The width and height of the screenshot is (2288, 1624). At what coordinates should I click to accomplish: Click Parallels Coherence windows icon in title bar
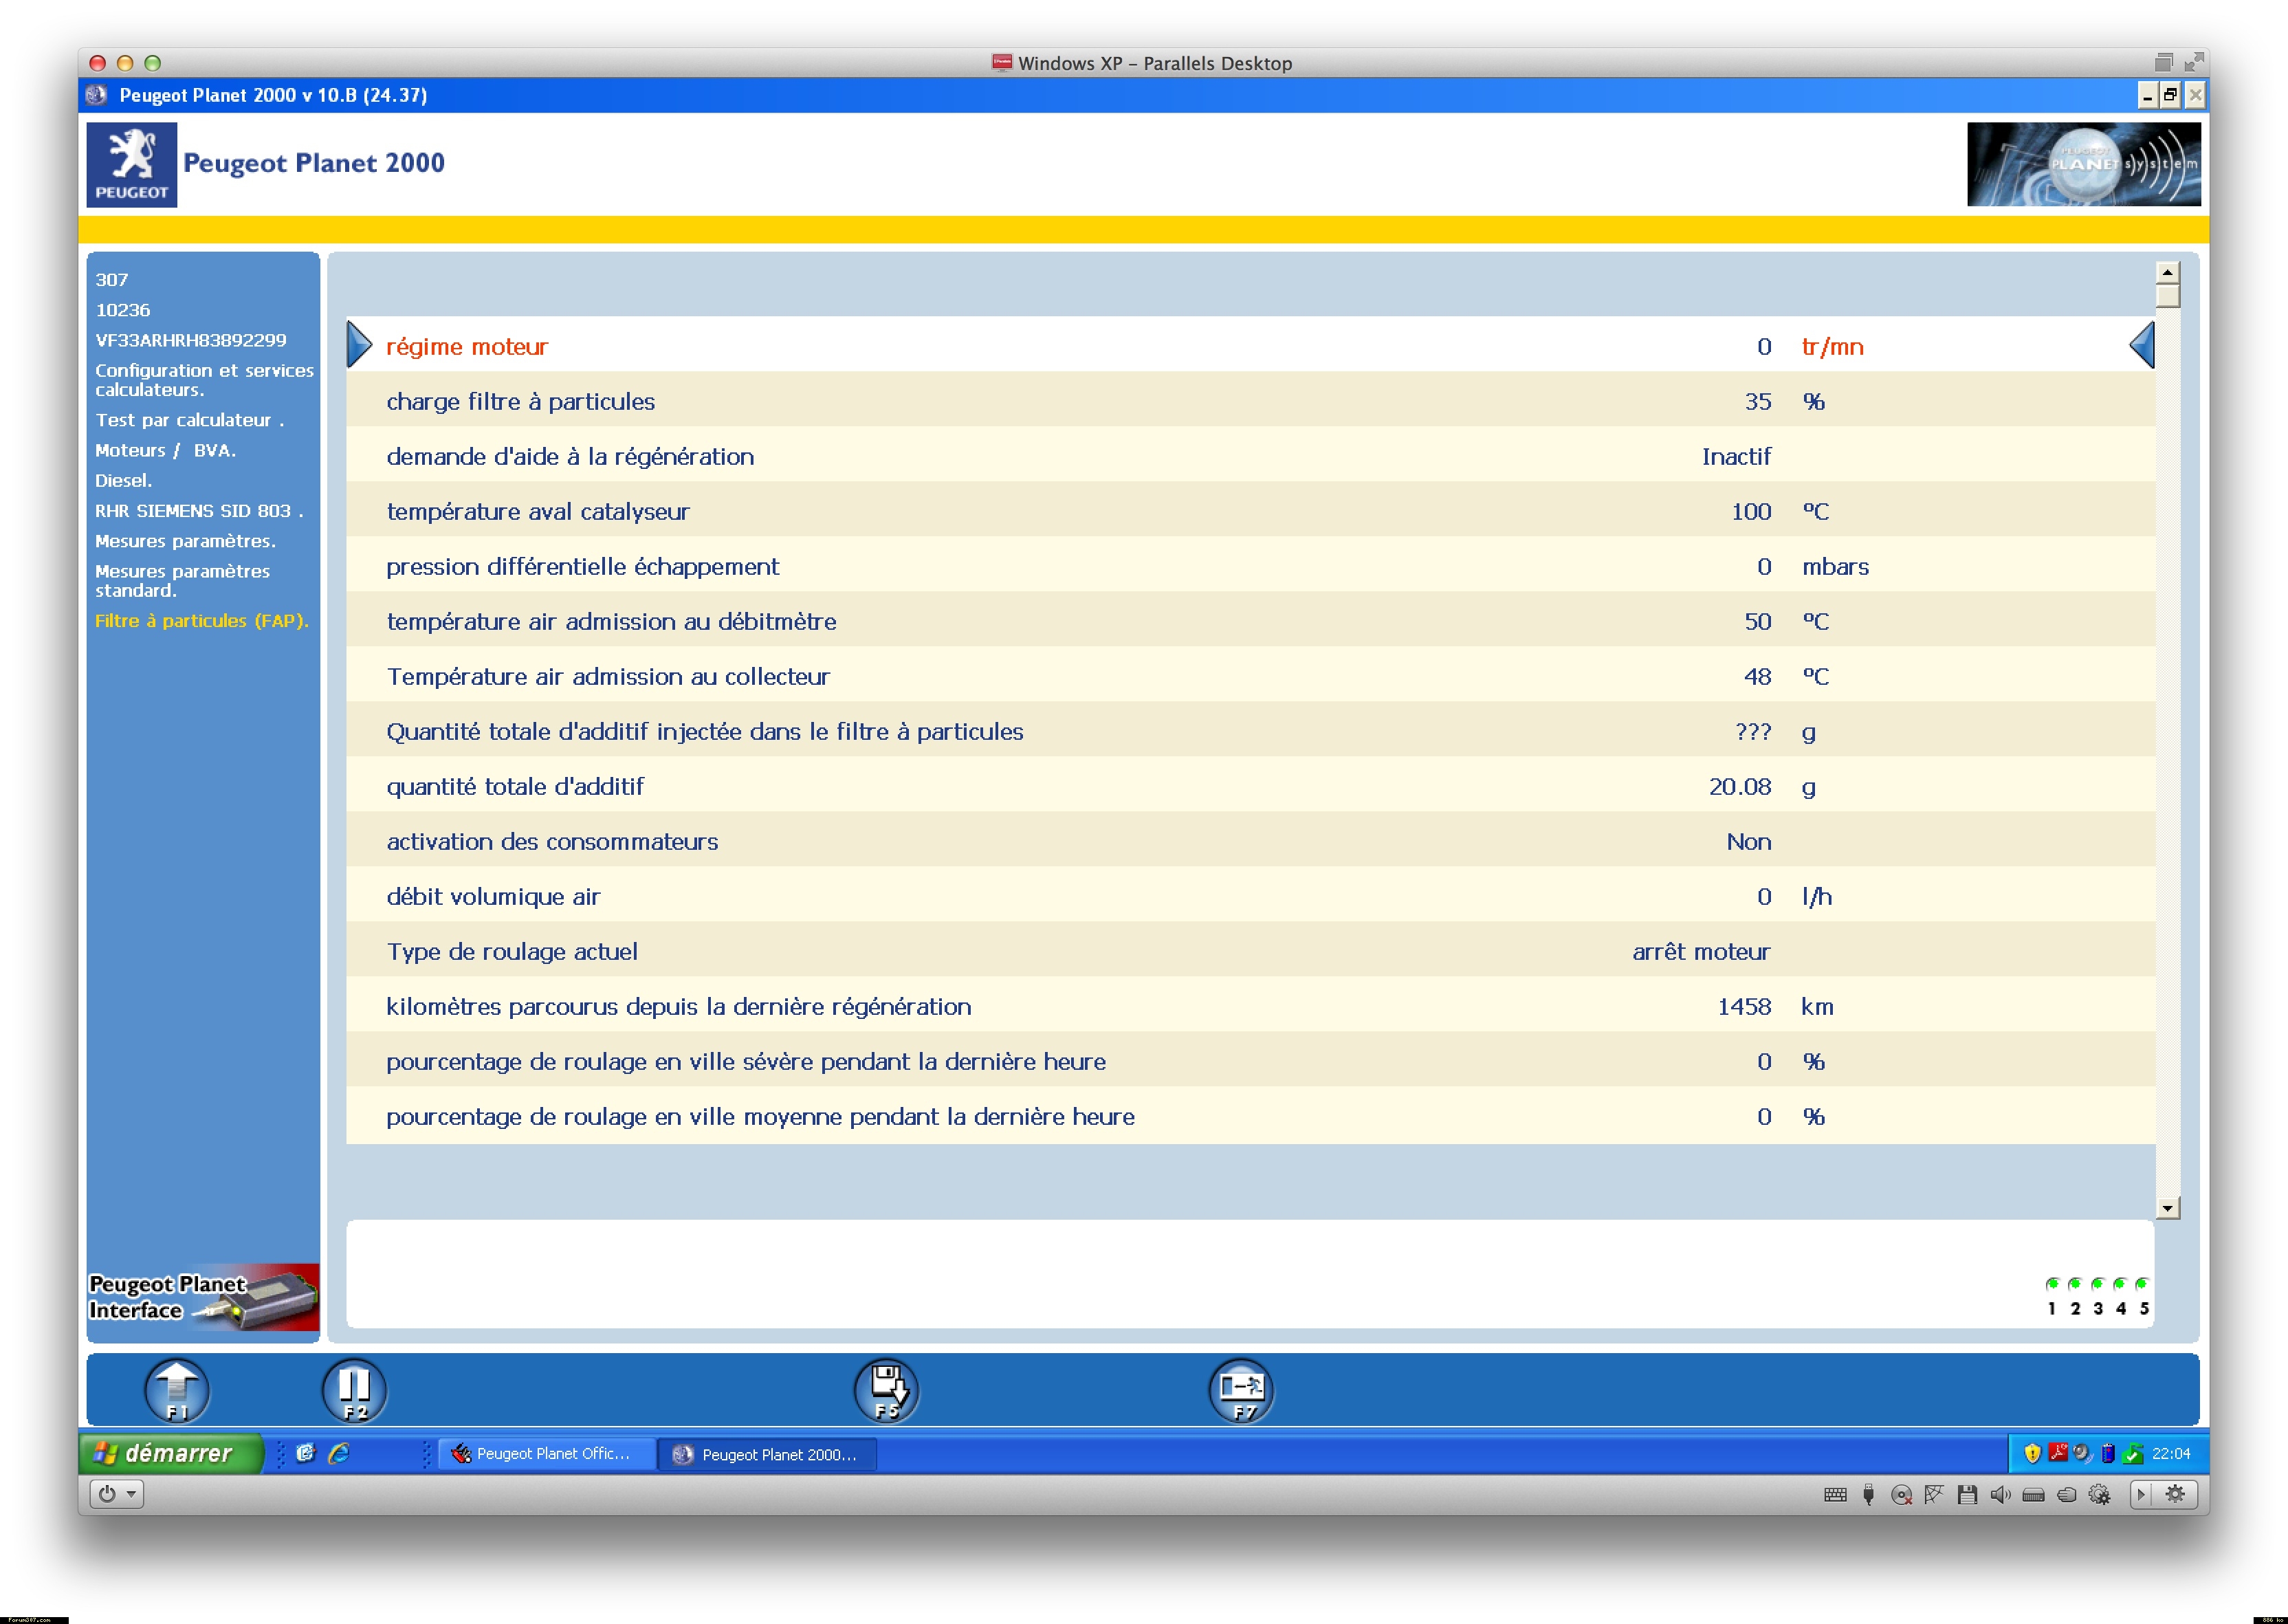pyautogui.click(x=2163, y=62)
